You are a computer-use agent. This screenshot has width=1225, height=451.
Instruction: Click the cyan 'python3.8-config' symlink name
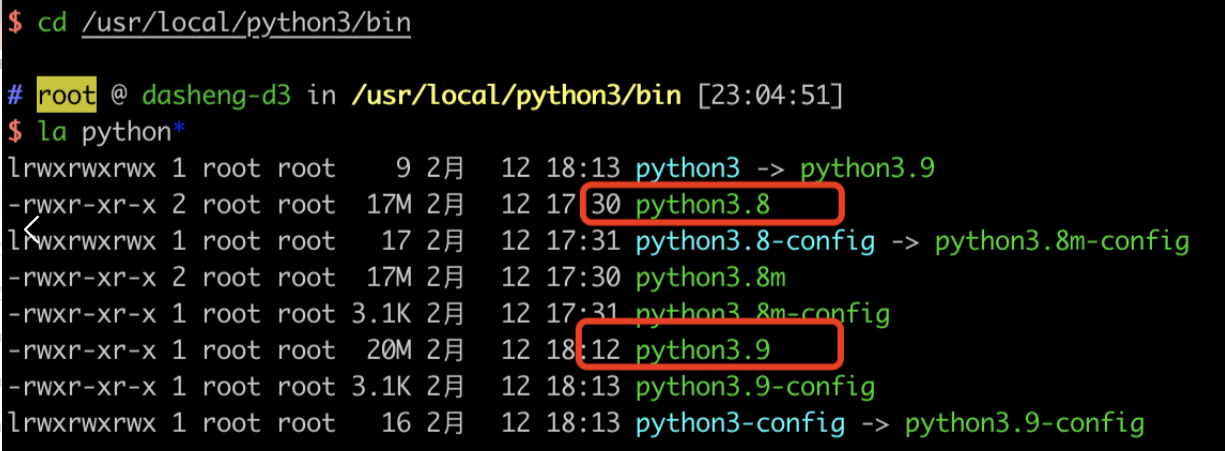point(755,241)
